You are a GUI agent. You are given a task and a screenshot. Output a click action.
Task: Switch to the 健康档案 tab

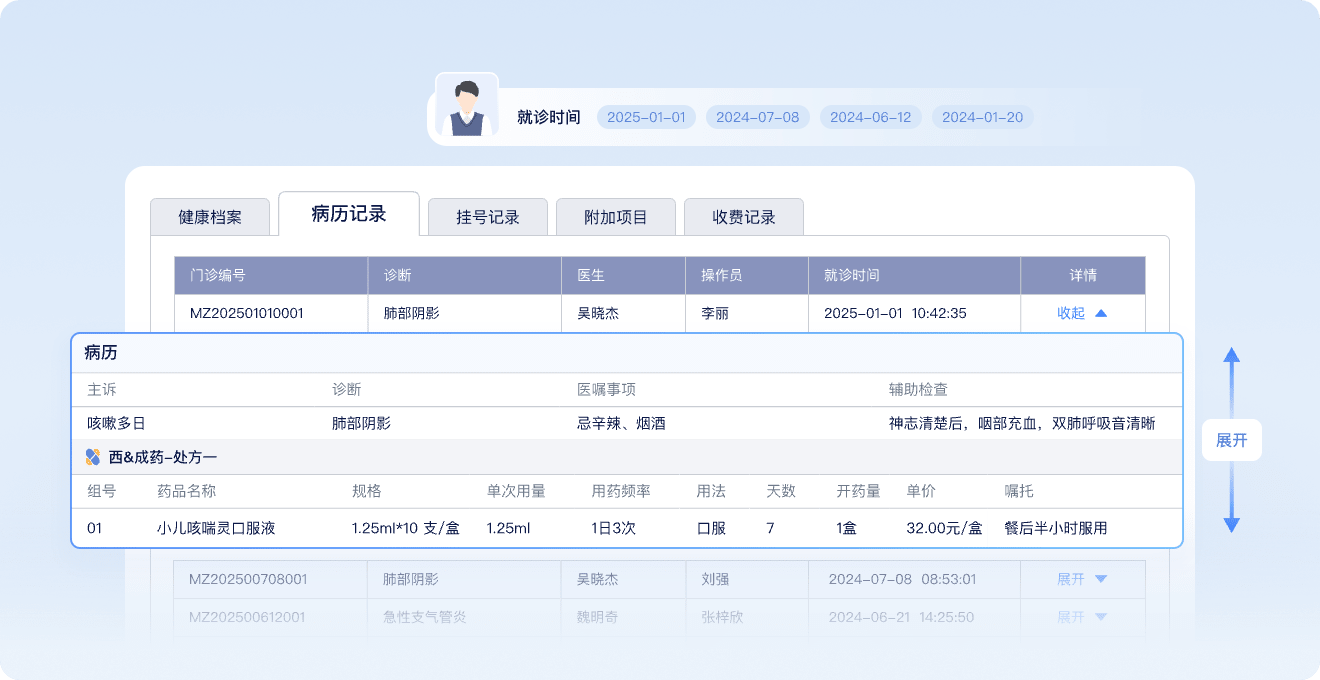tap(210, 217)
